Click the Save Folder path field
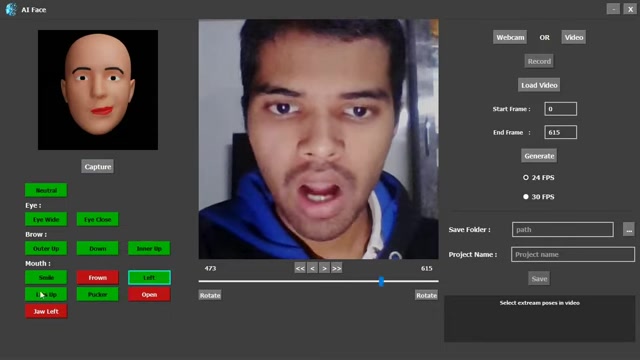The height and width of the screenshot is (360, 640). (562, 229)
